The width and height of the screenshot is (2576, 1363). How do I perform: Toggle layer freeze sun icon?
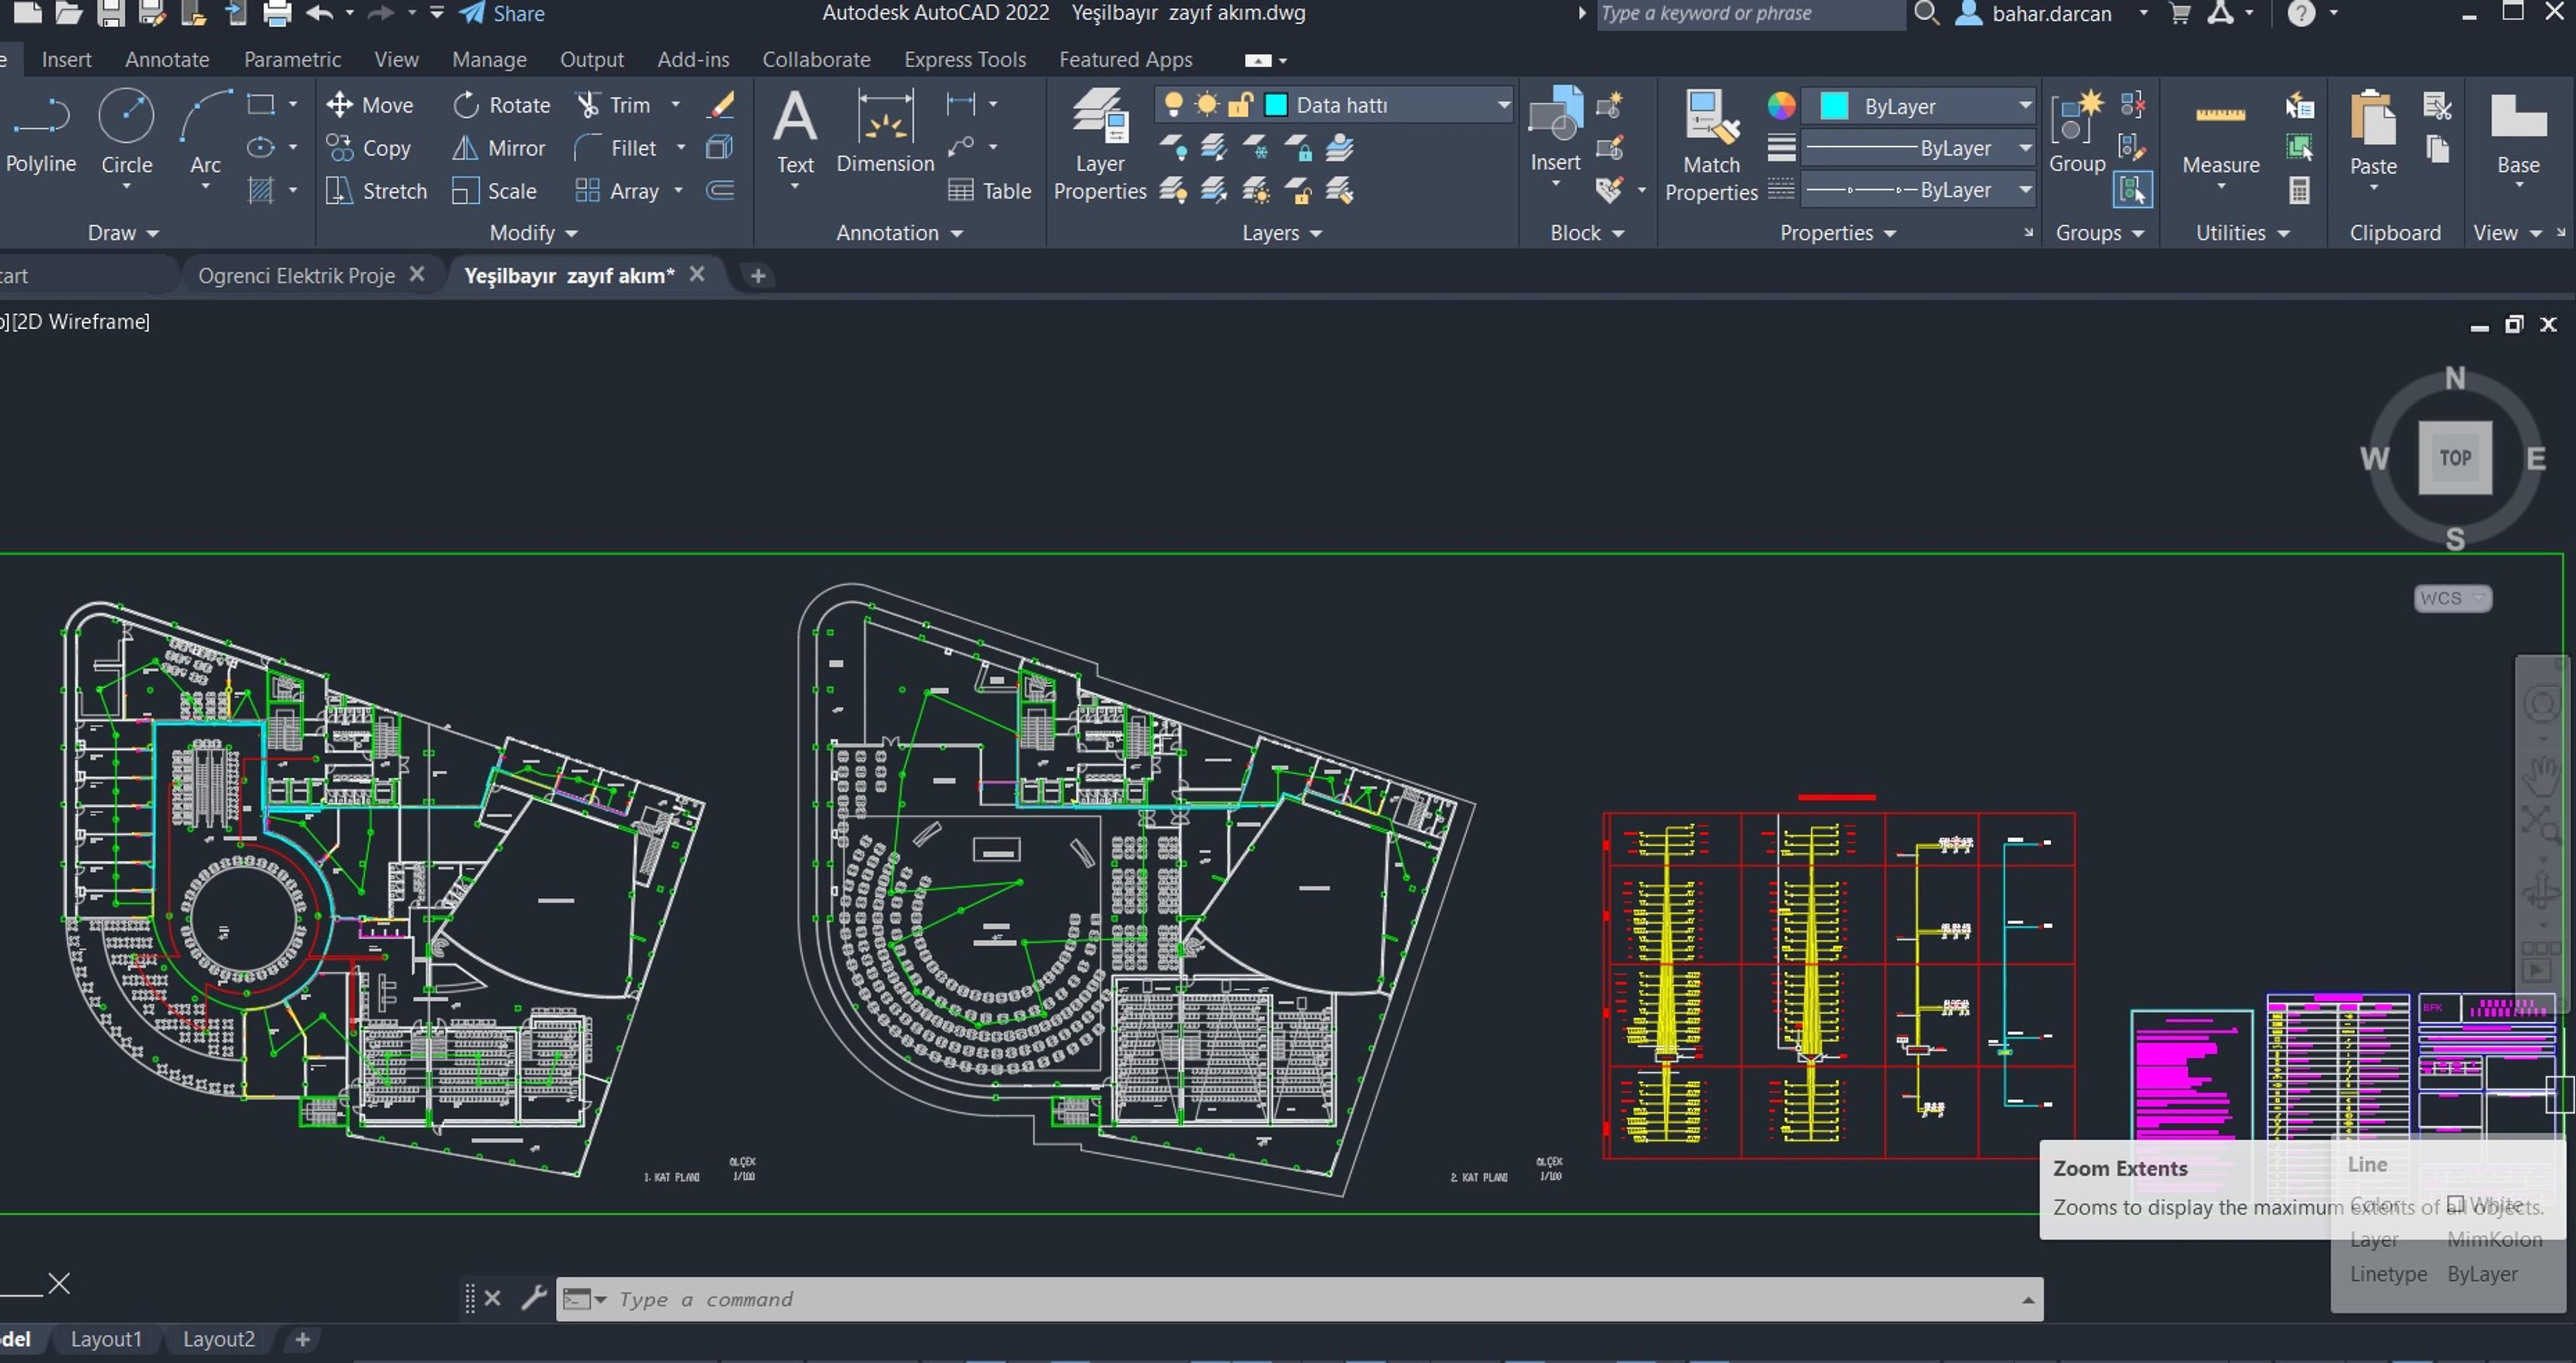tap(1207, 105)
